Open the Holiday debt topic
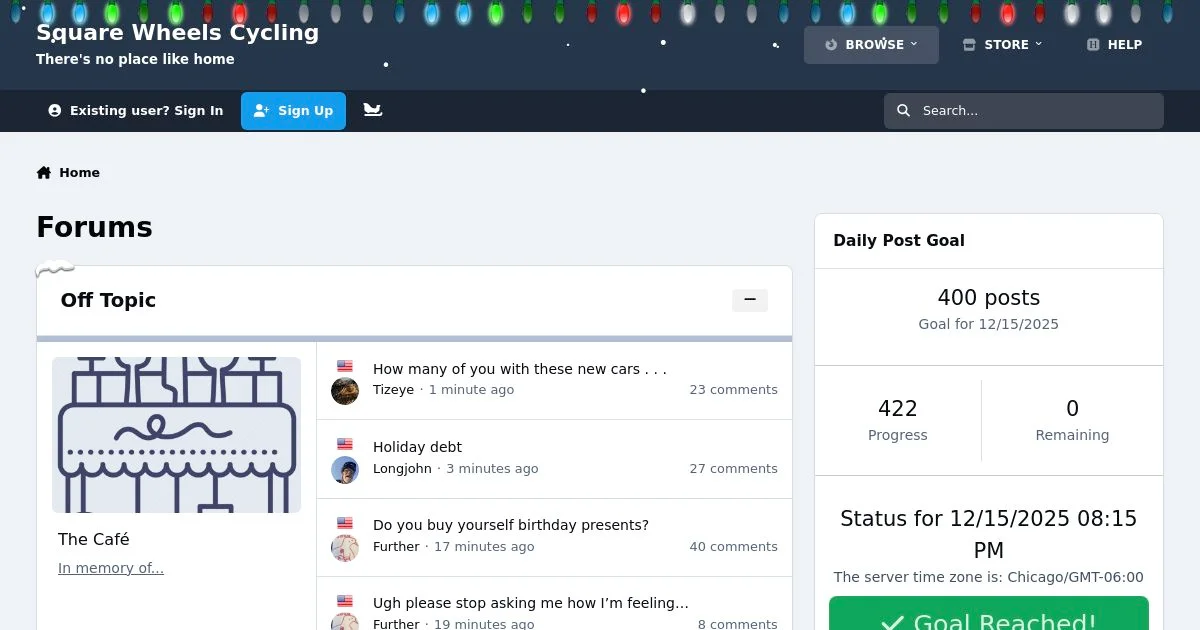This screenshot has width=1200, height=630. [x=417, y=447]
